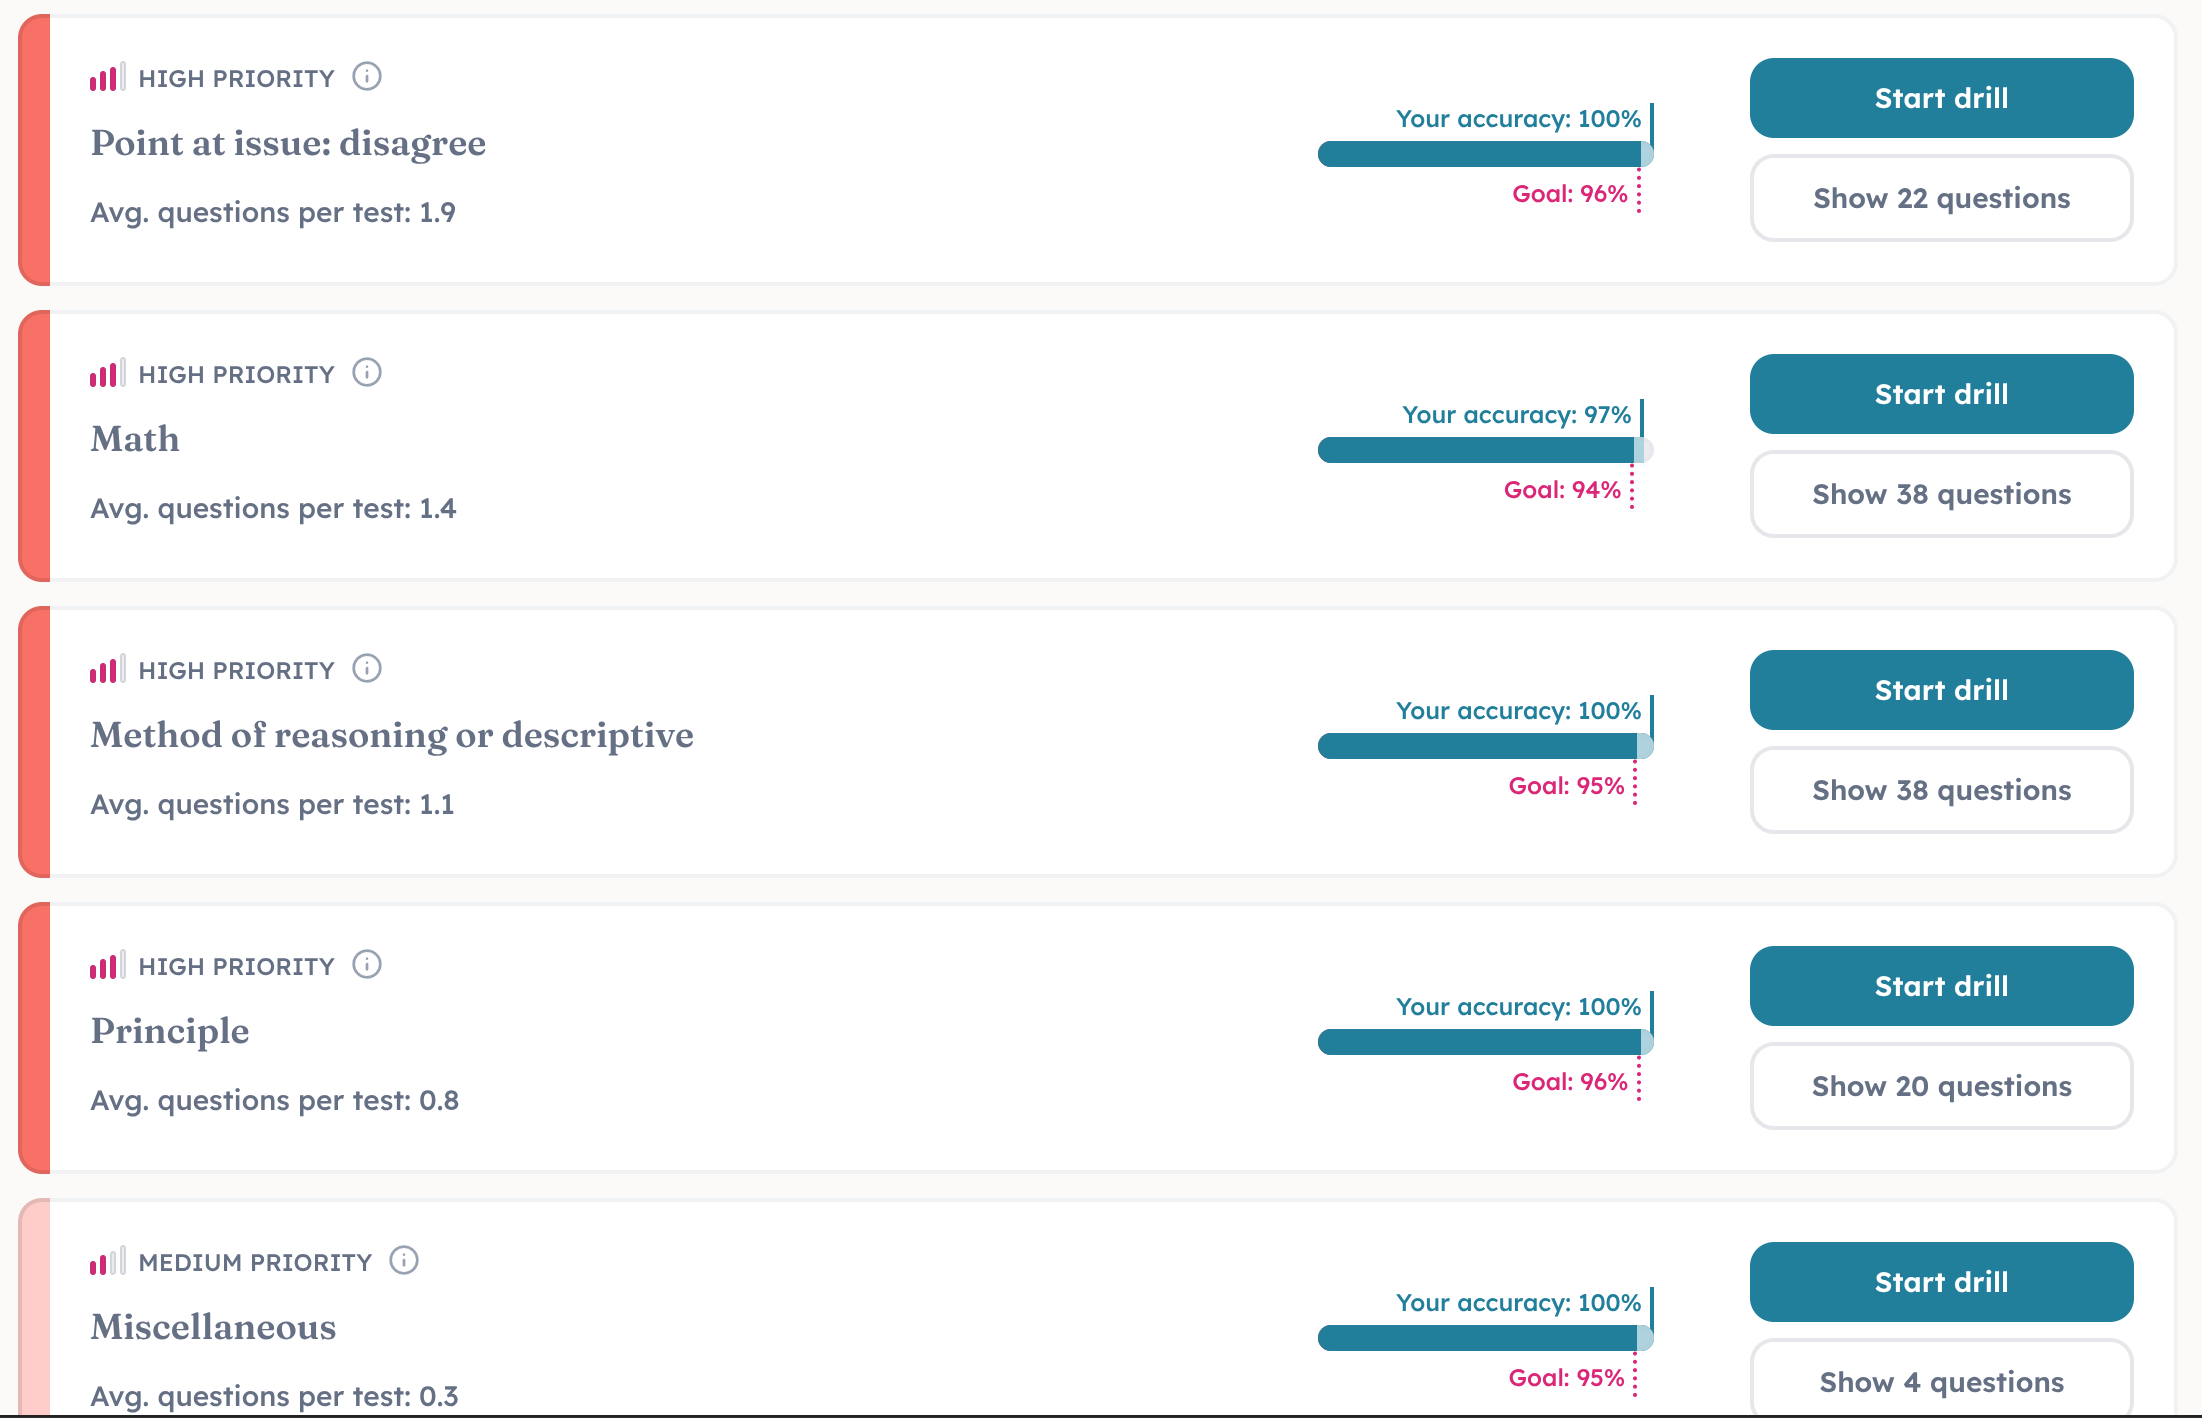Click priority bars icon on Miscellaneous card
The width and height of the screenshot is (2202, 1418).
coord(107,1262)
